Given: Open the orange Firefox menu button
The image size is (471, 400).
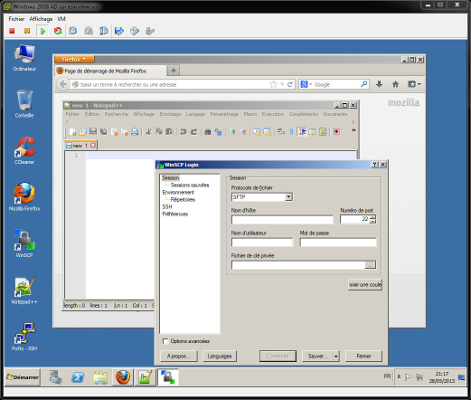Looking at the screenshot, I should pyautogui.click(x=74, y=59).
